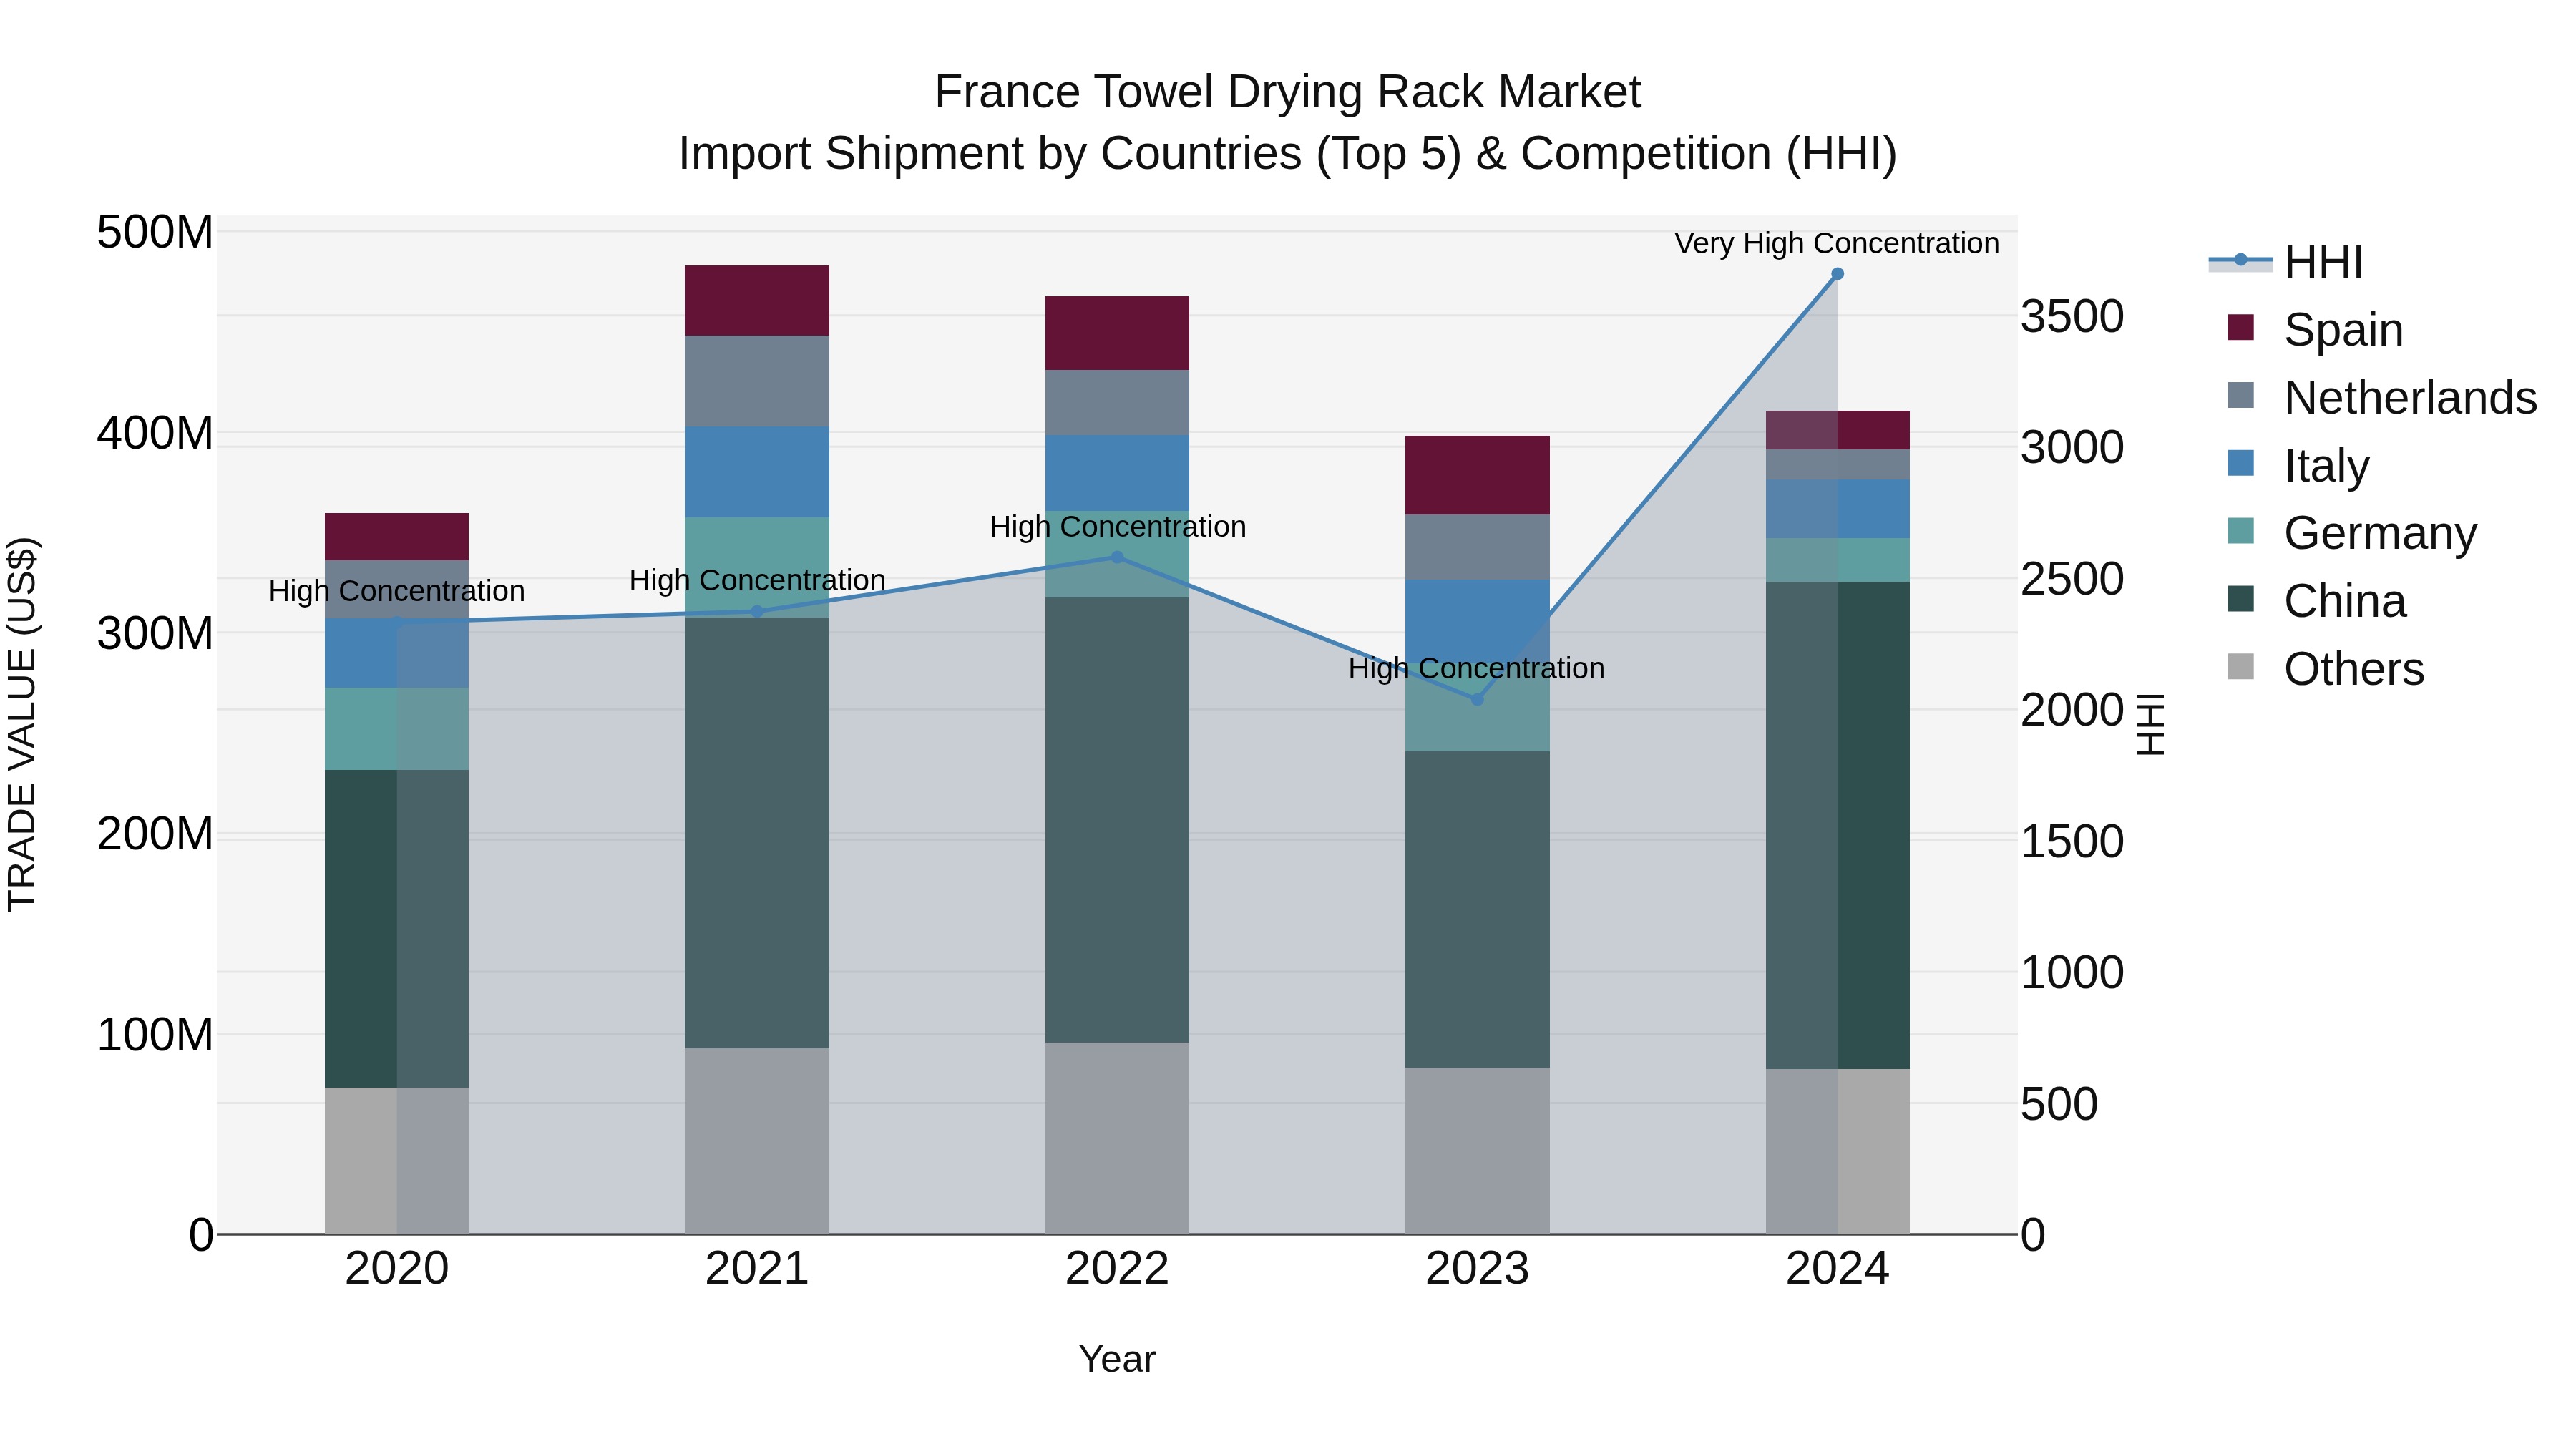Click the 2023 HHI data point
The width and height of the screenshot is (2576, 1449).
point(1477,699)
